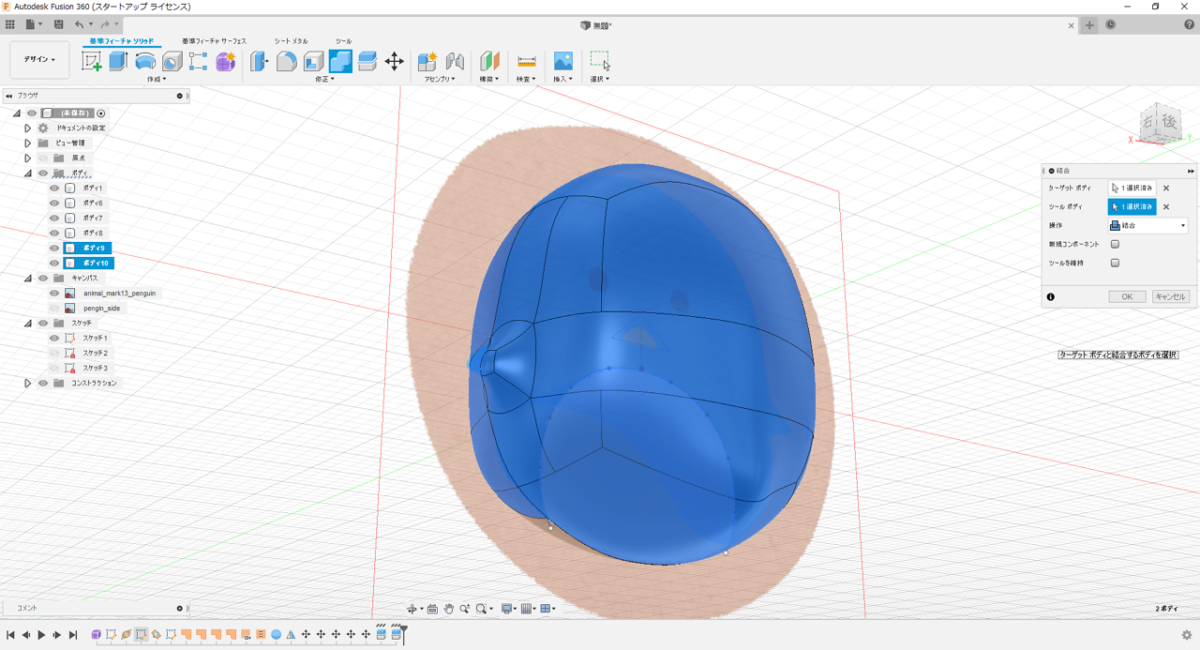Toggle visibility of ボディ10
1200x650 pixels.
tap(54, 263)
